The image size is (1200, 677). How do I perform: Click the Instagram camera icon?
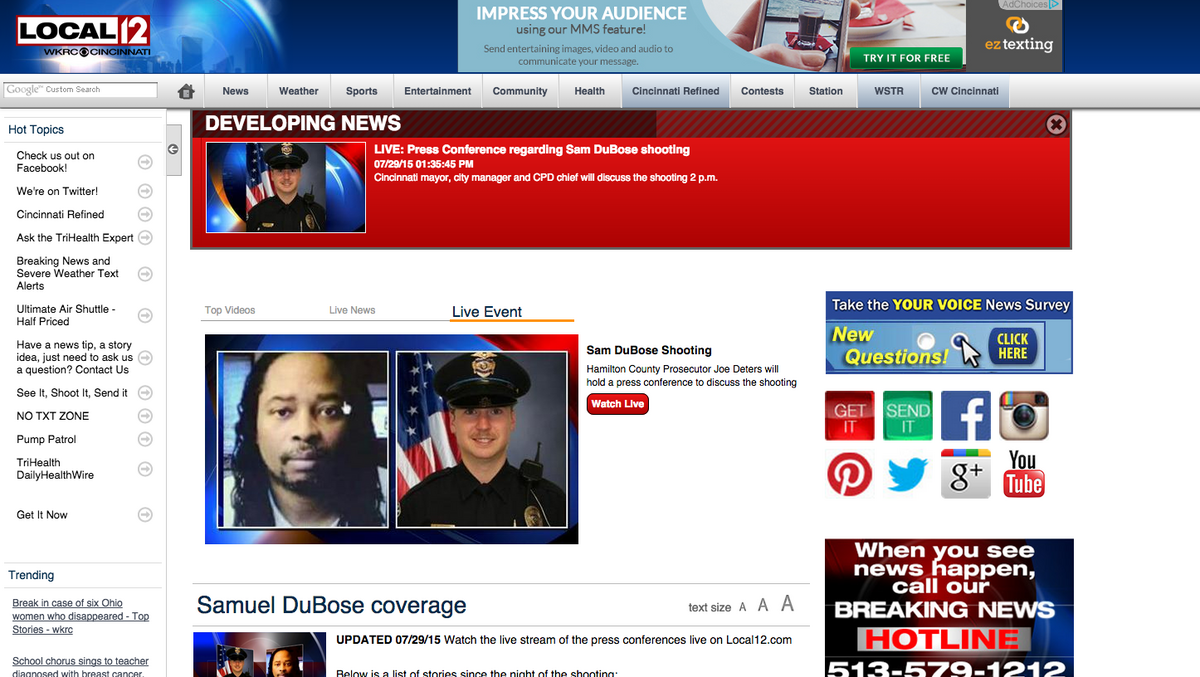(1023, 415)
